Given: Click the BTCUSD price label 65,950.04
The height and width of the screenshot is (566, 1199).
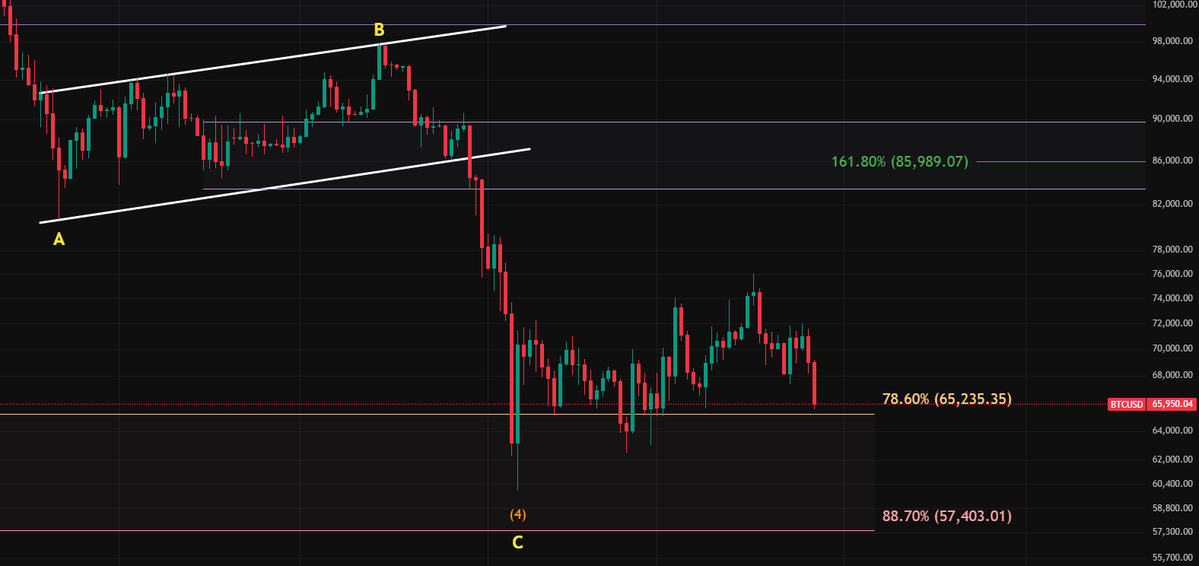Looking at the screenshot, I should point(1172,403).
